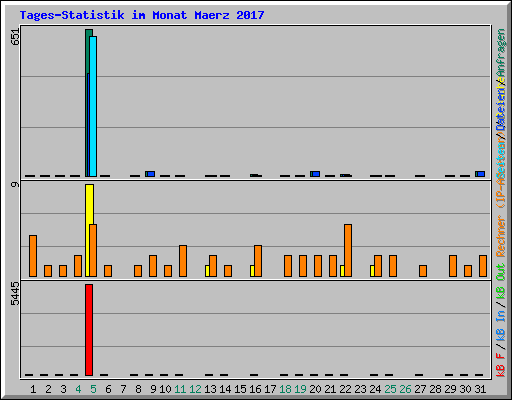Image resolution: width=512 pixels, height=400 pixels.
Task: Click the tall red kB bar on day 5
Action: point(89,330)
